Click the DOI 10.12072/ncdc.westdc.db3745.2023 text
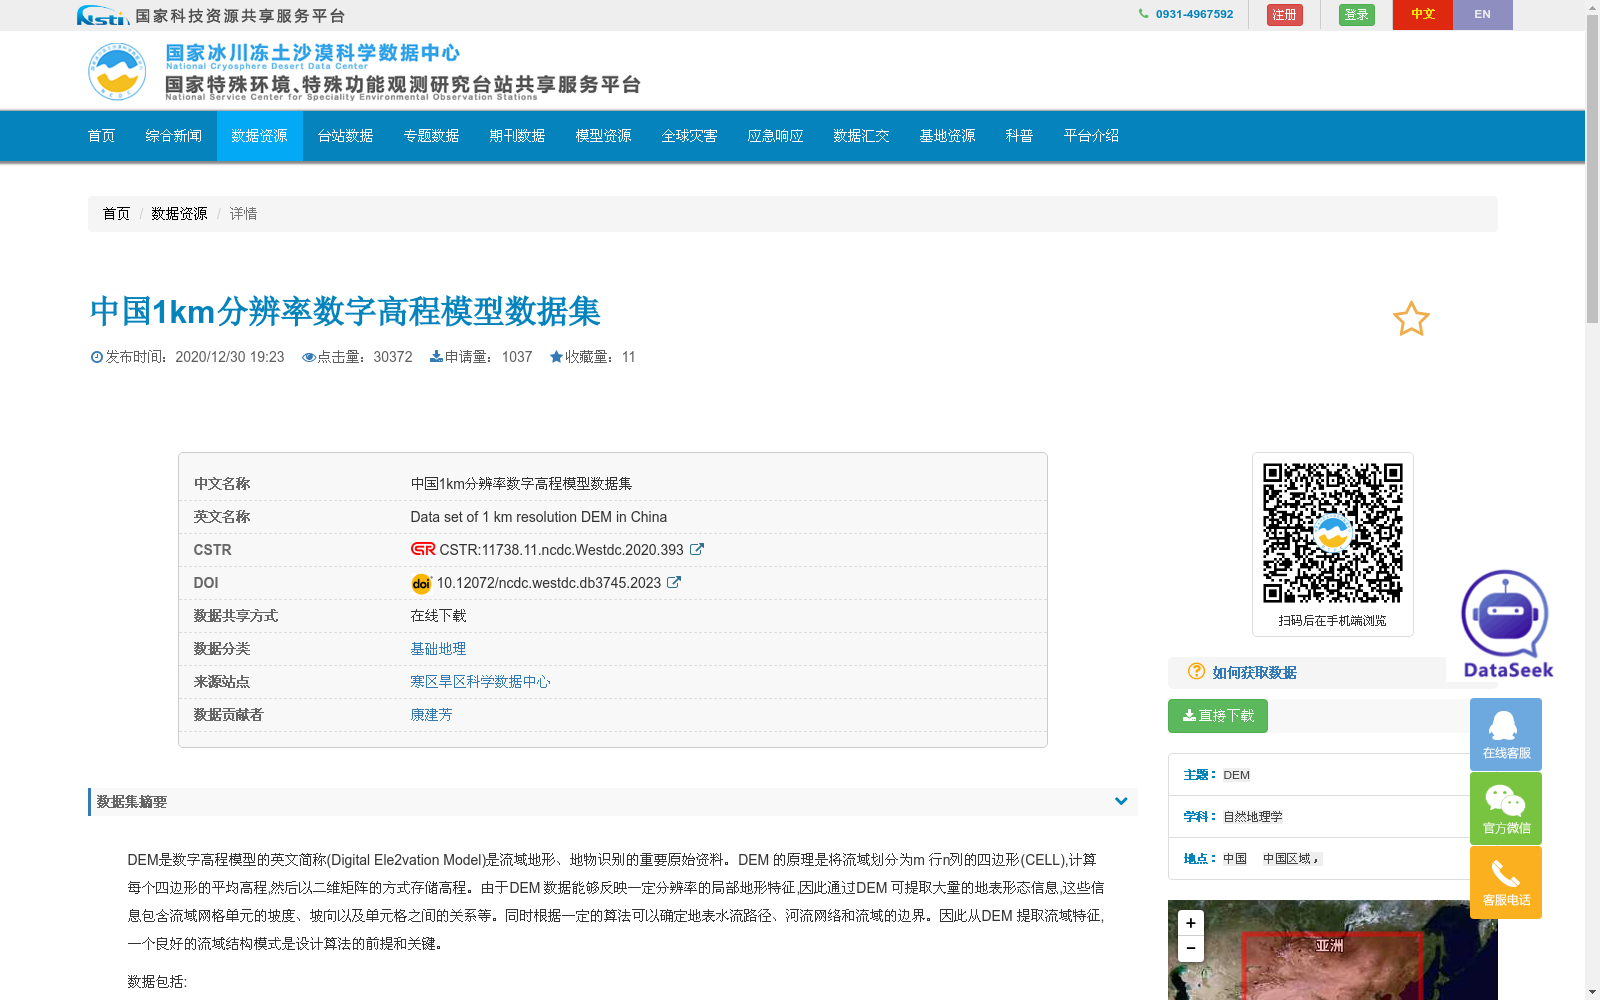This screenshot has width=1600, height=1000. 549,583
